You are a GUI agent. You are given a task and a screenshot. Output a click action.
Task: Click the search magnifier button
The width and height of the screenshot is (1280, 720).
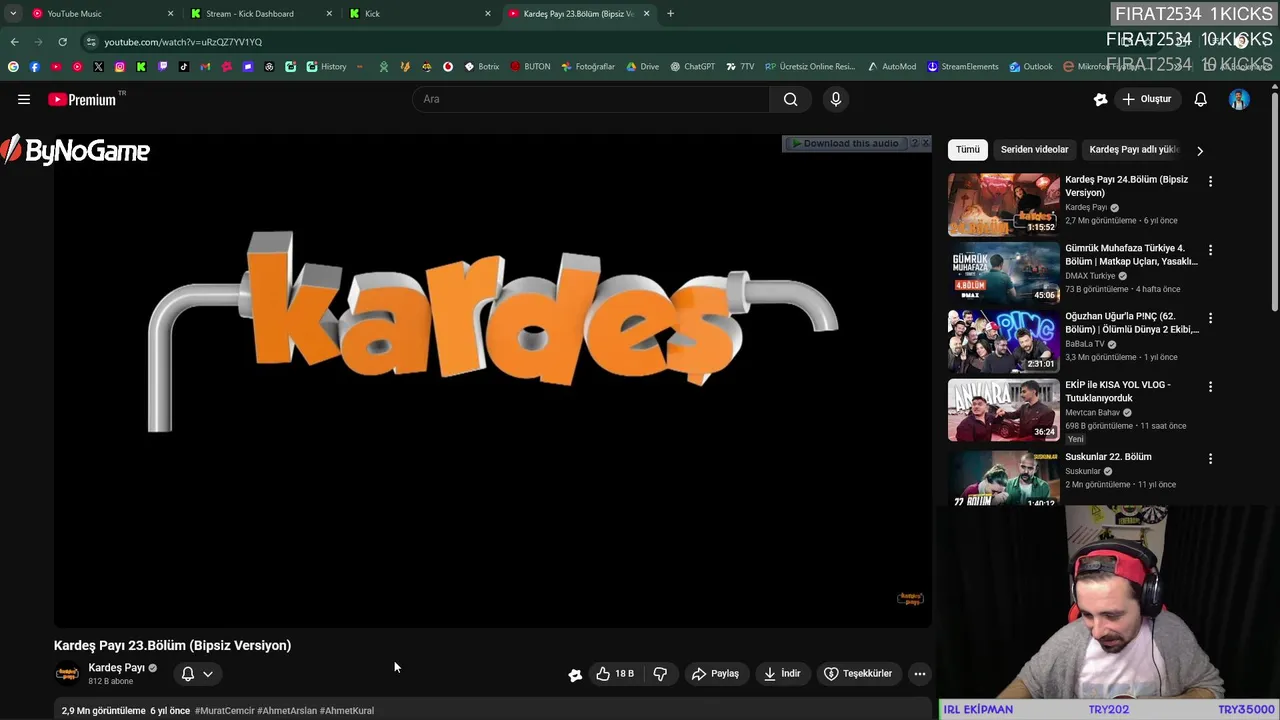coord(790,99)
